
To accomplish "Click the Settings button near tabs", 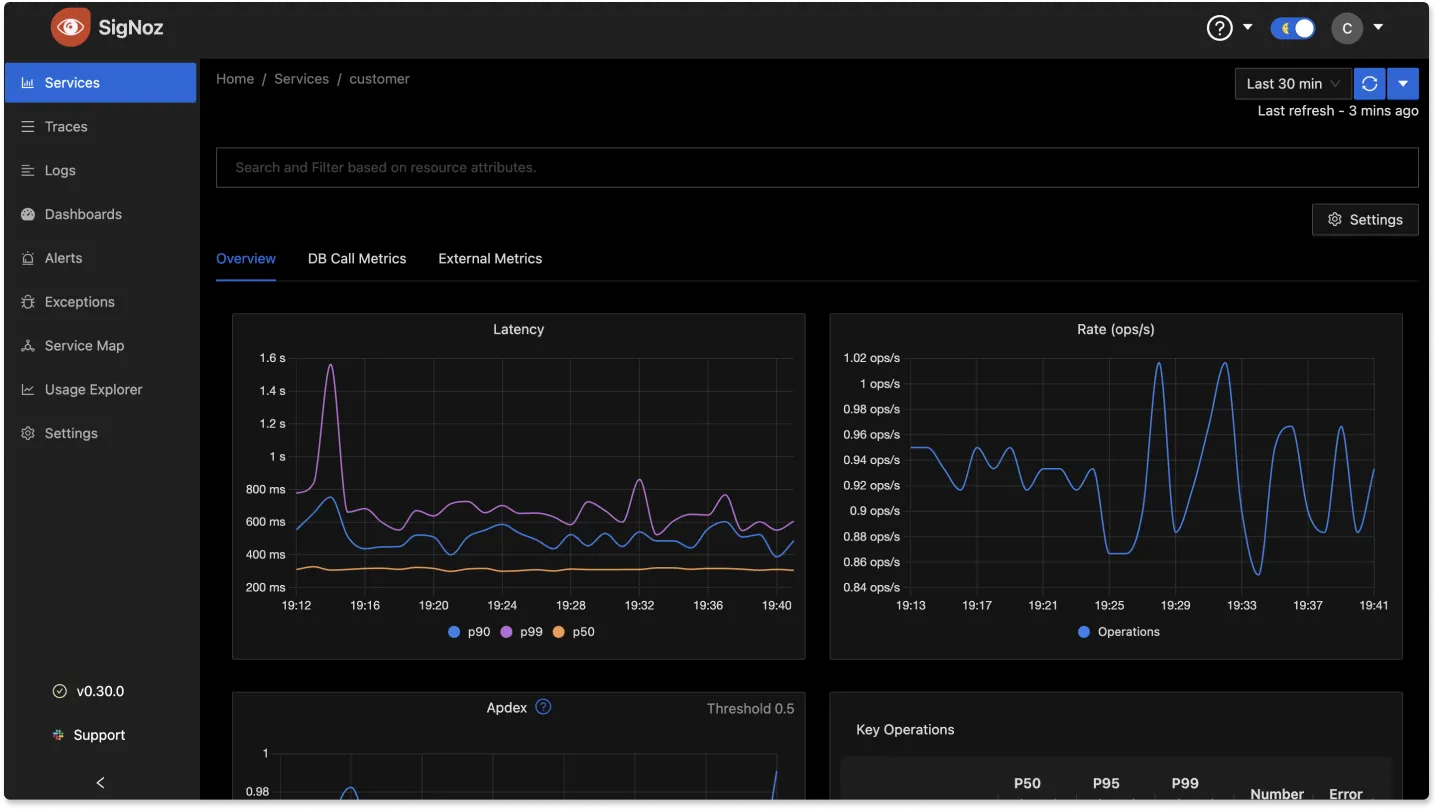I will tap(1365, 220).
